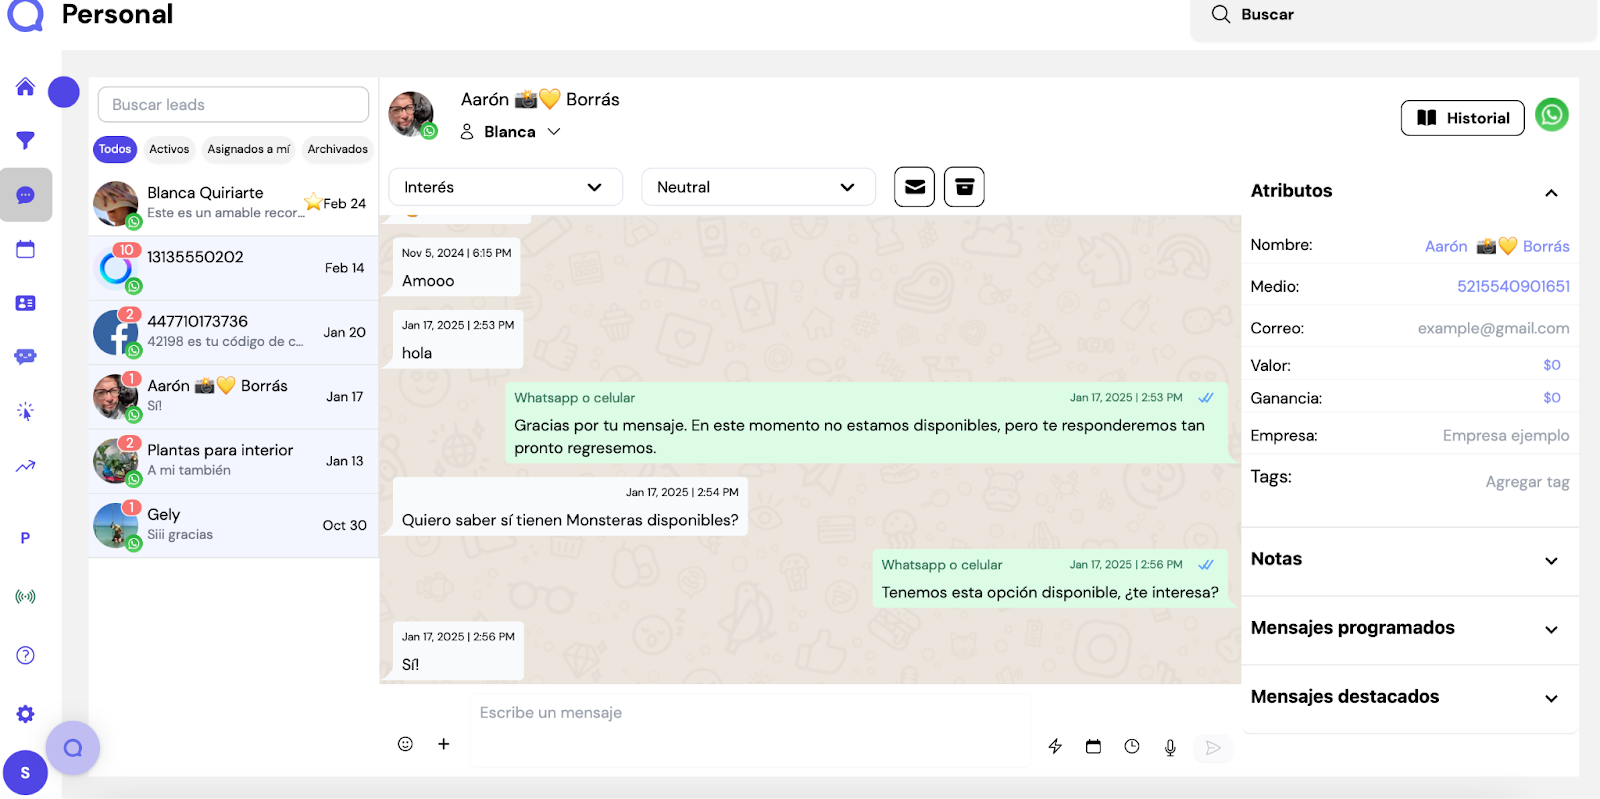Image resolution: width=1600 pixels, height=799 pixels.
Task: Expand the Notas section
Action: pos(1551,561)
